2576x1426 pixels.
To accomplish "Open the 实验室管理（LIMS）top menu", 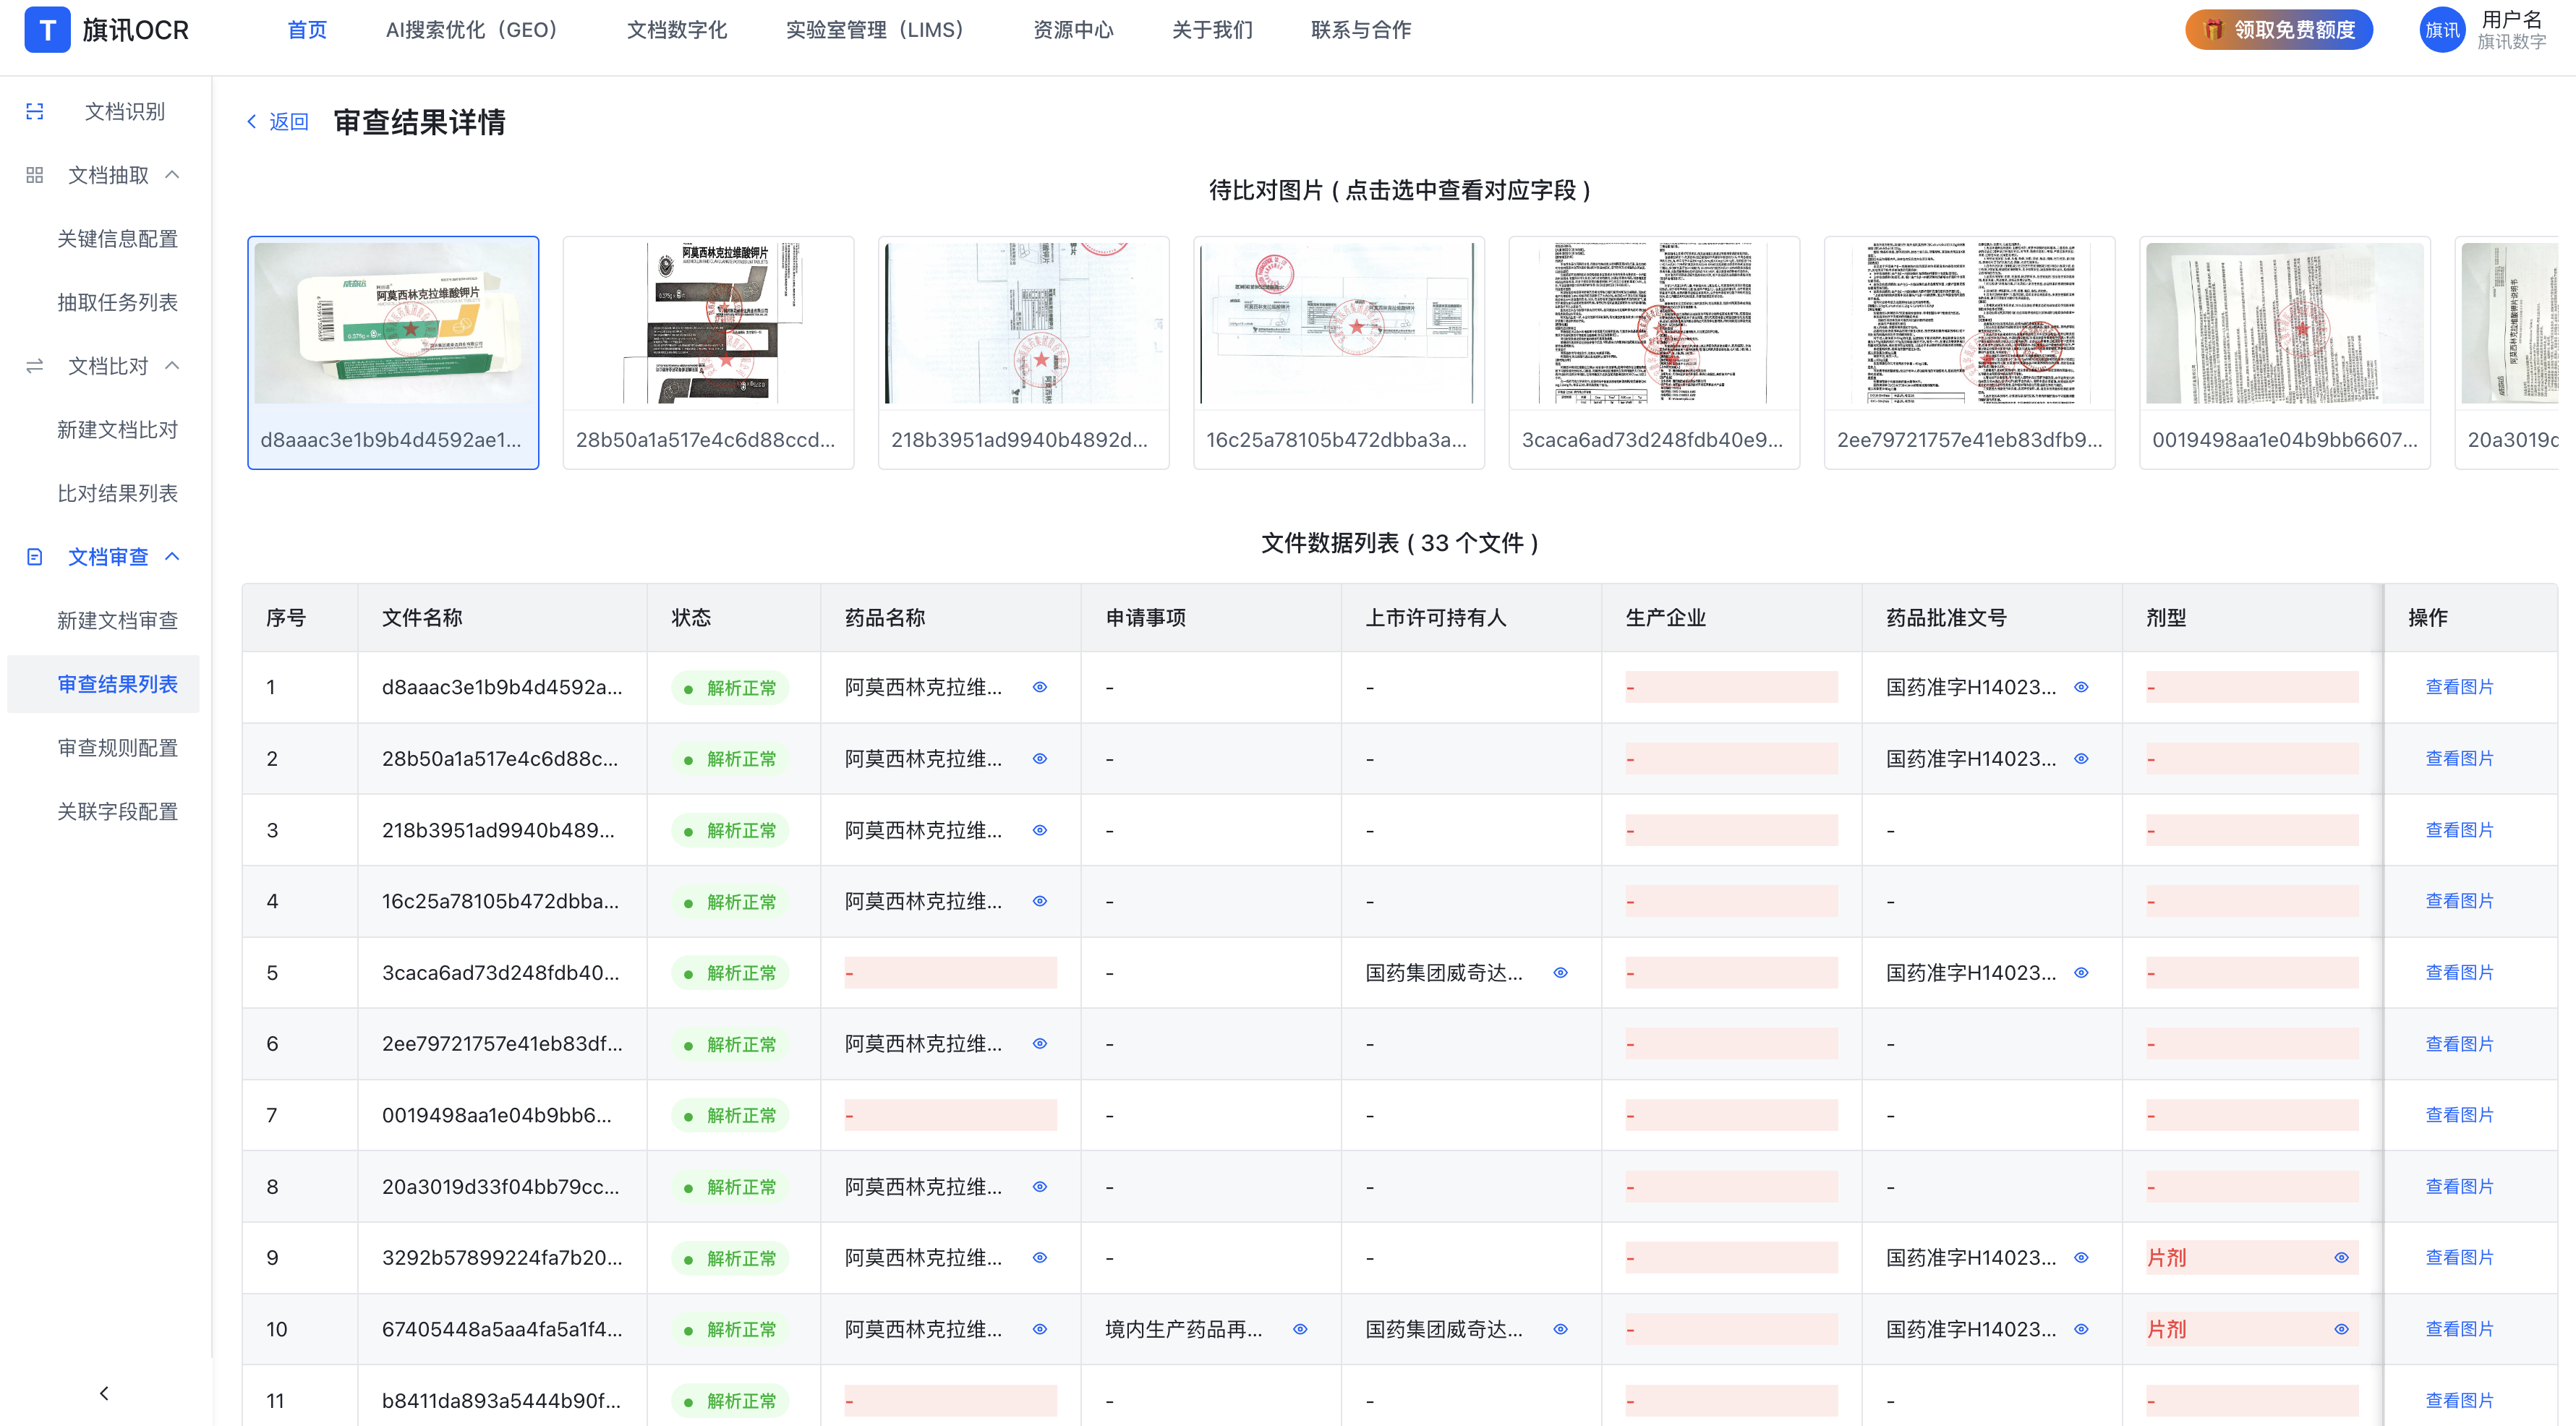I will pyautogui.click(x=875, y=30).
